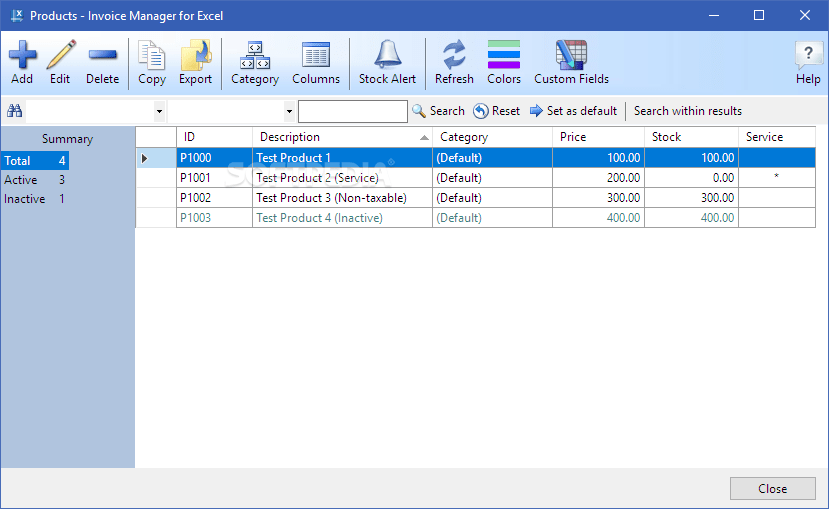Image resolution: width=829 pixels, height=509 pixels.
Task: Close the Products window via Close button
Action: (x=772, y=488)
